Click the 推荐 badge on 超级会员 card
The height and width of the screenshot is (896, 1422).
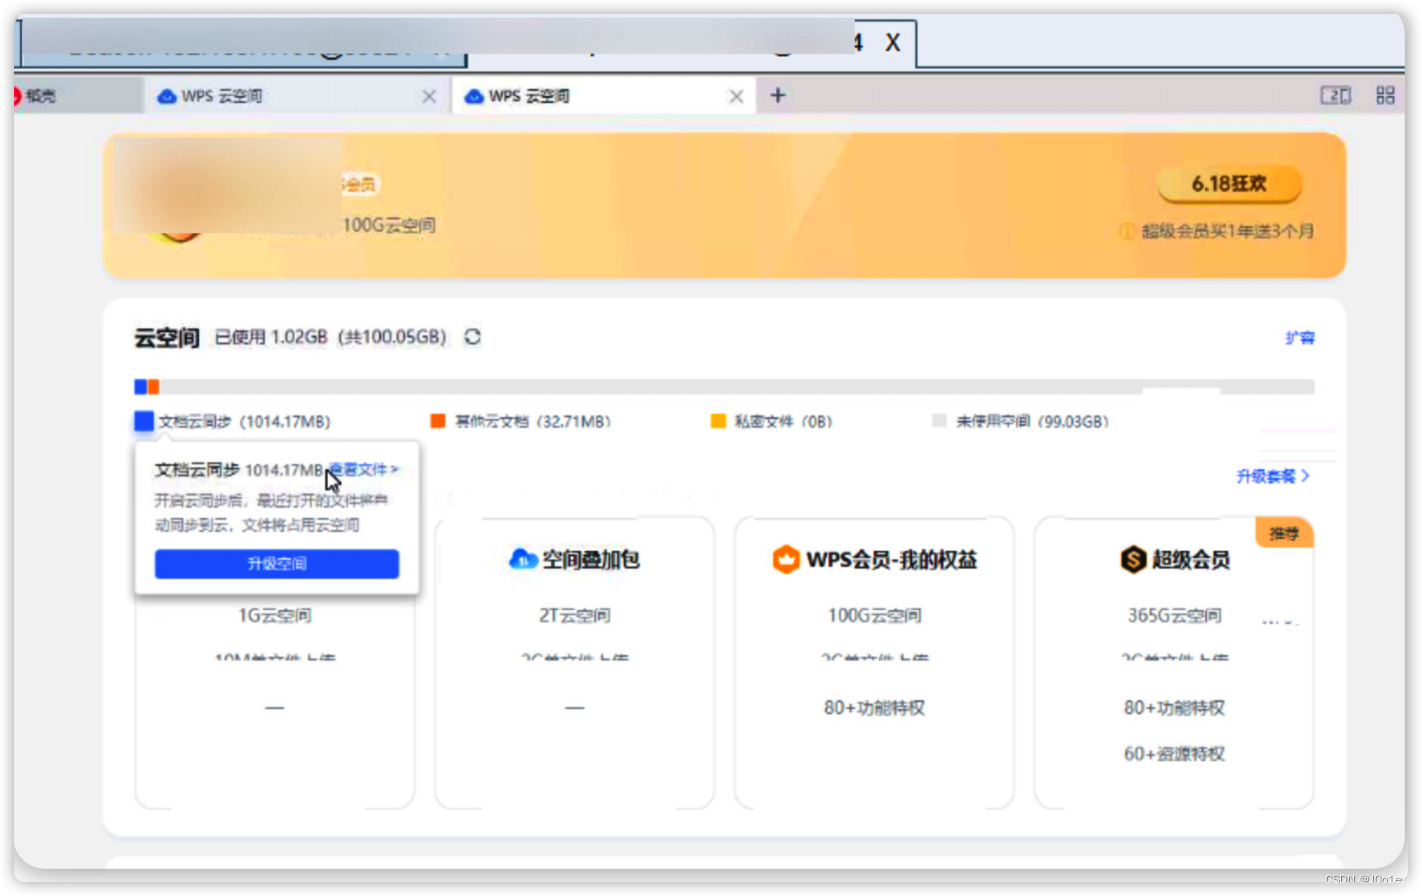(1284, 533)
